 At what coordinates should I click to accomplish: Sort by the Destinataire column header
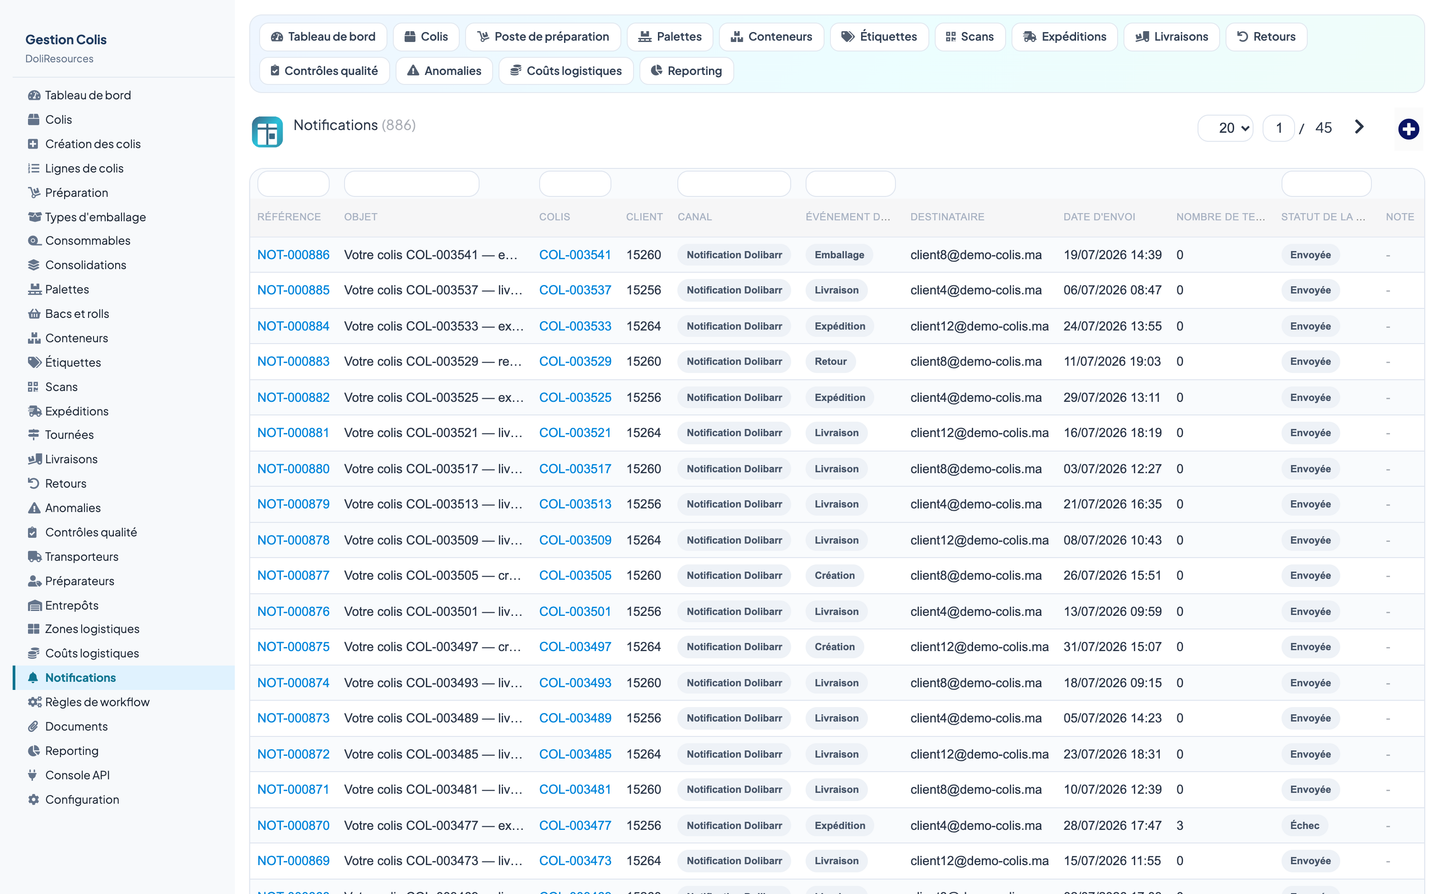click(x=947, y=217)
